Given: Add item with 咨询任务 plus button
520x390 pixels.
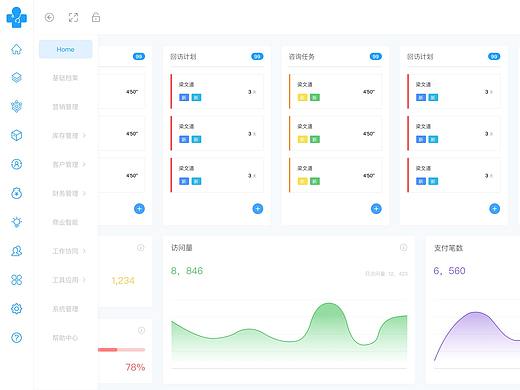Looking at the screenshot, I should coord(376,209).
